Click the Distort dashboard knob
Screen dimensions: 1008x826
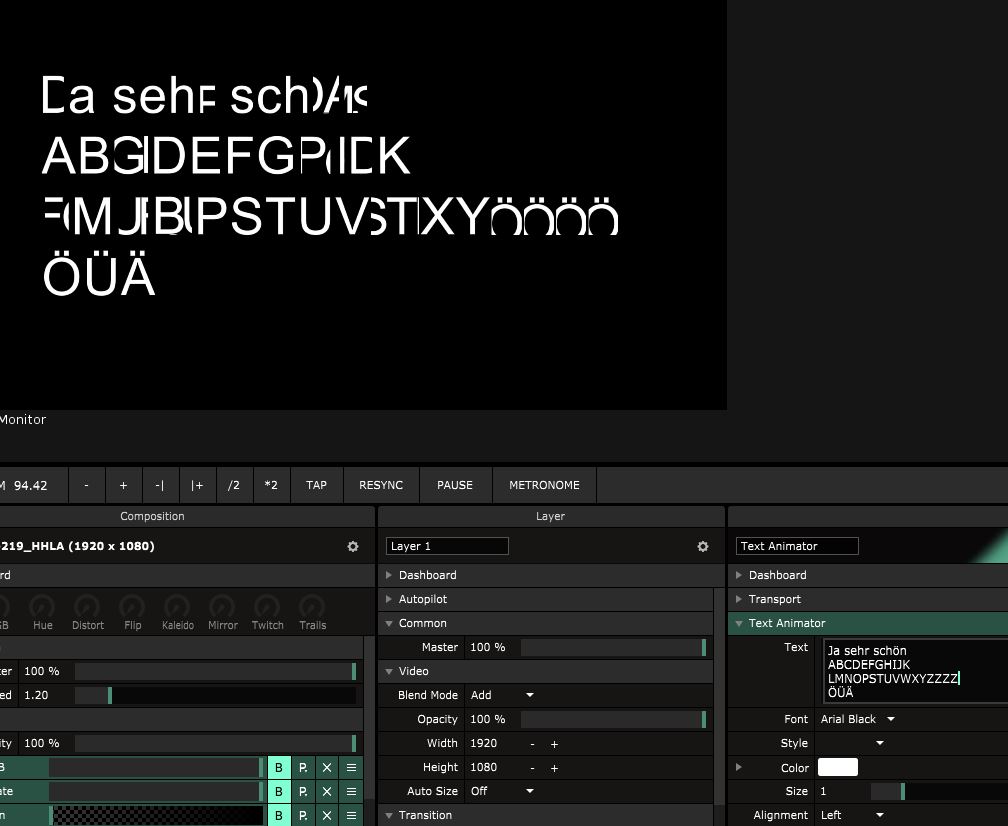point(87,607)
